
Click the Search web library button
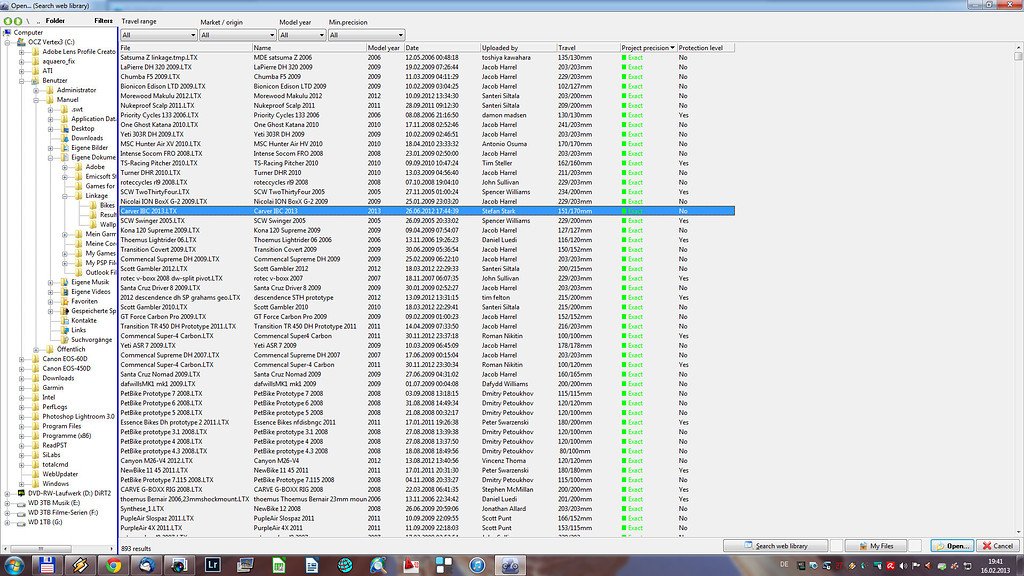pyautogui.click(x=775, y=546)
